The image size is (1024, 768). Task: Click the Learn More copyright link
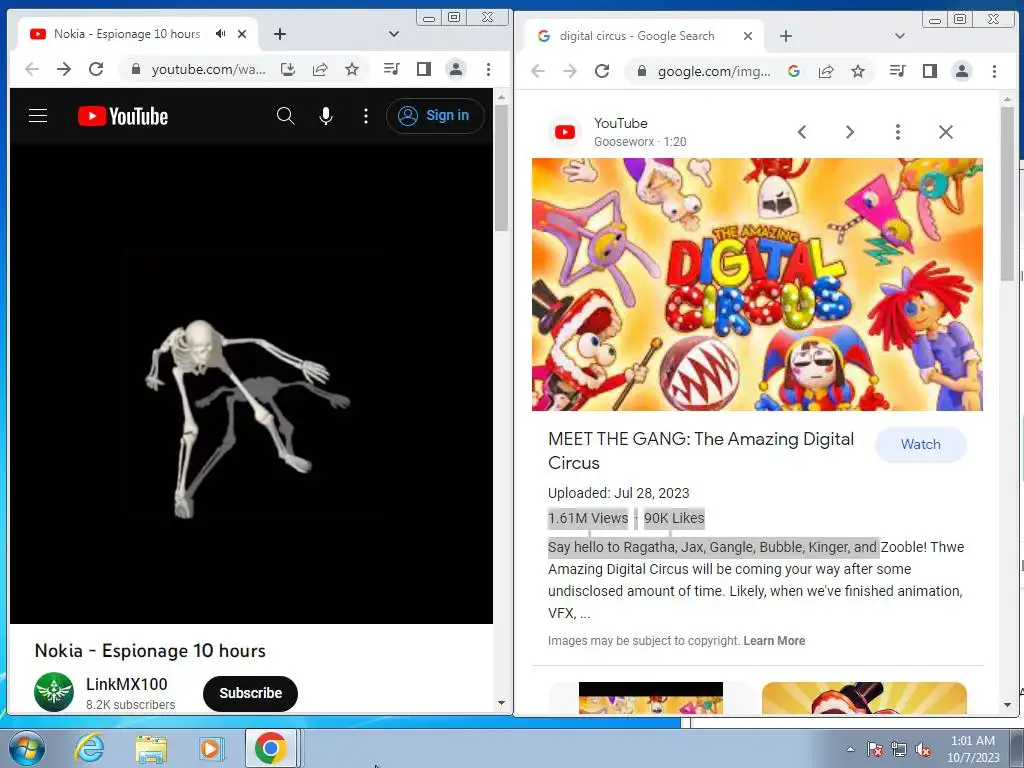coord(774,641)
